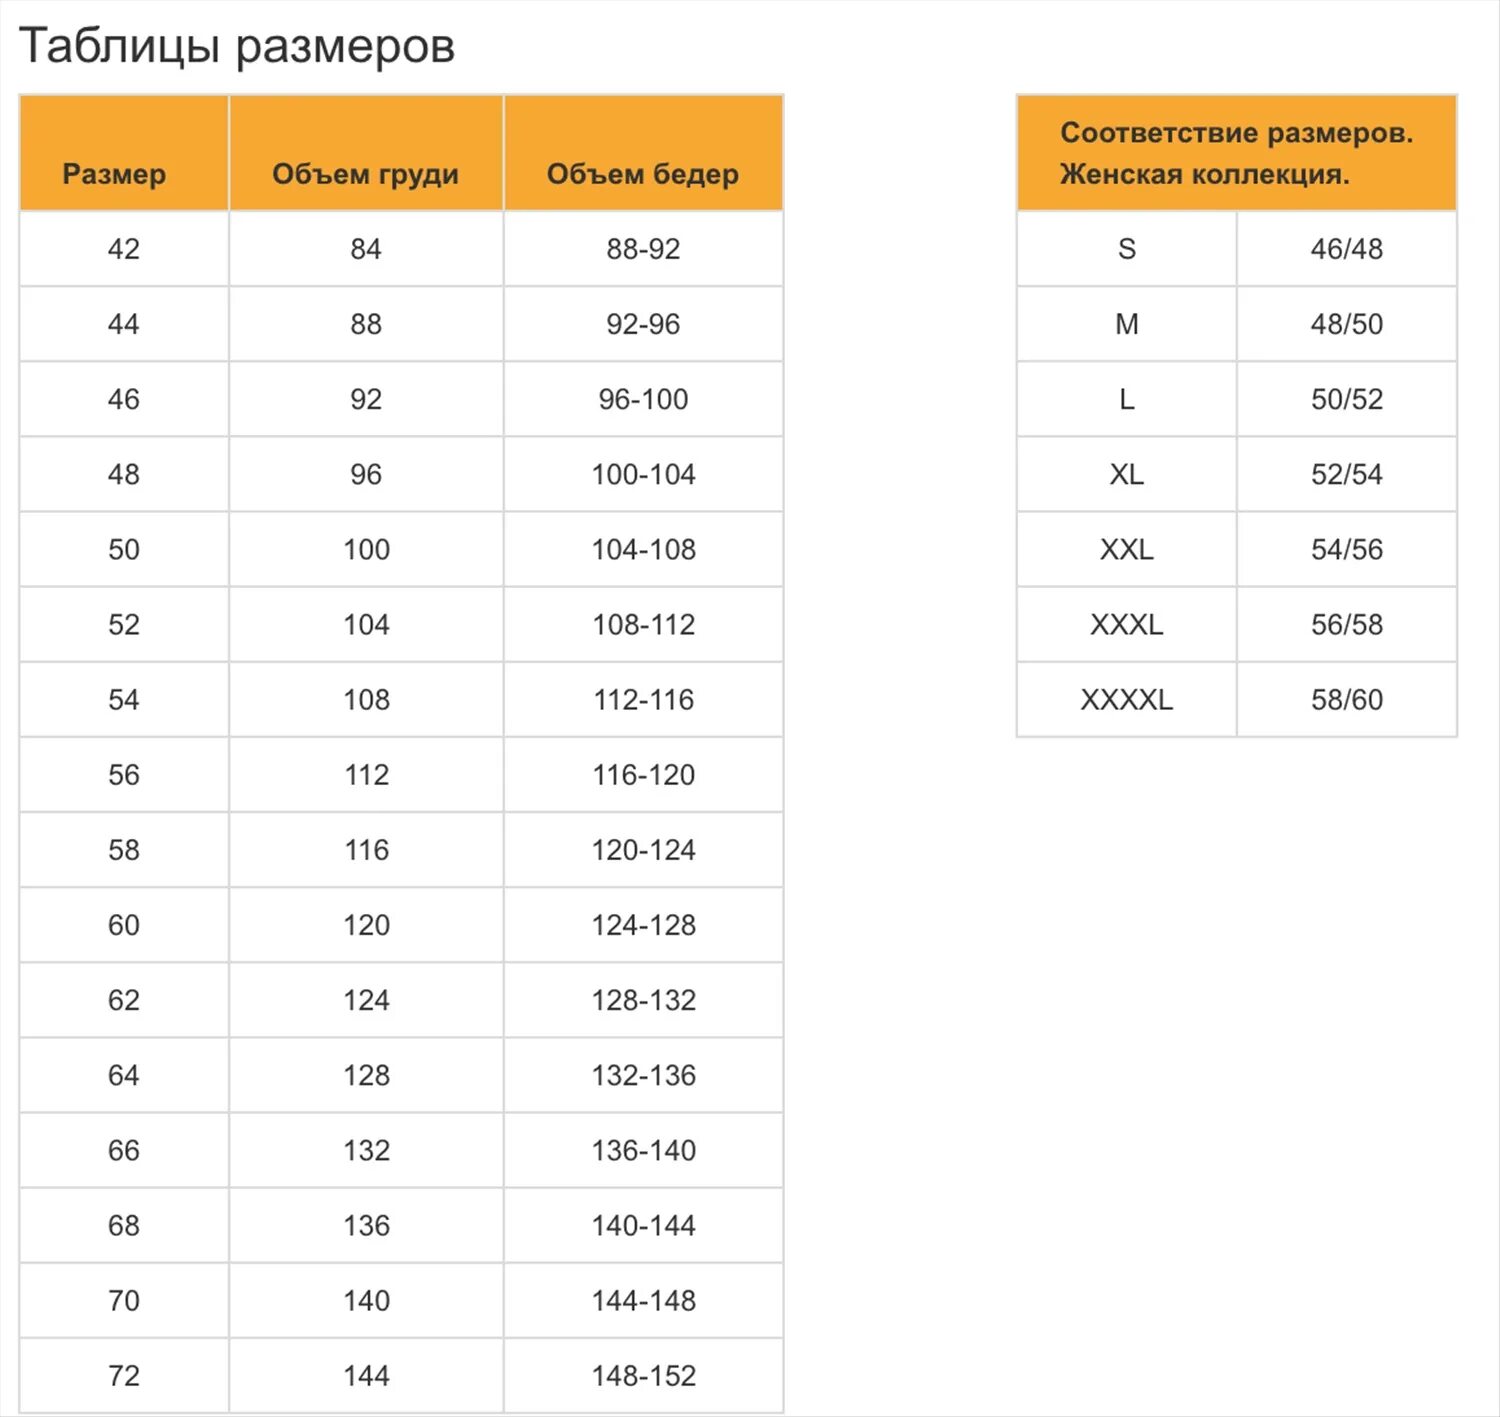Click size 42 cell
1500x1417 pixels.
point(124,249)
